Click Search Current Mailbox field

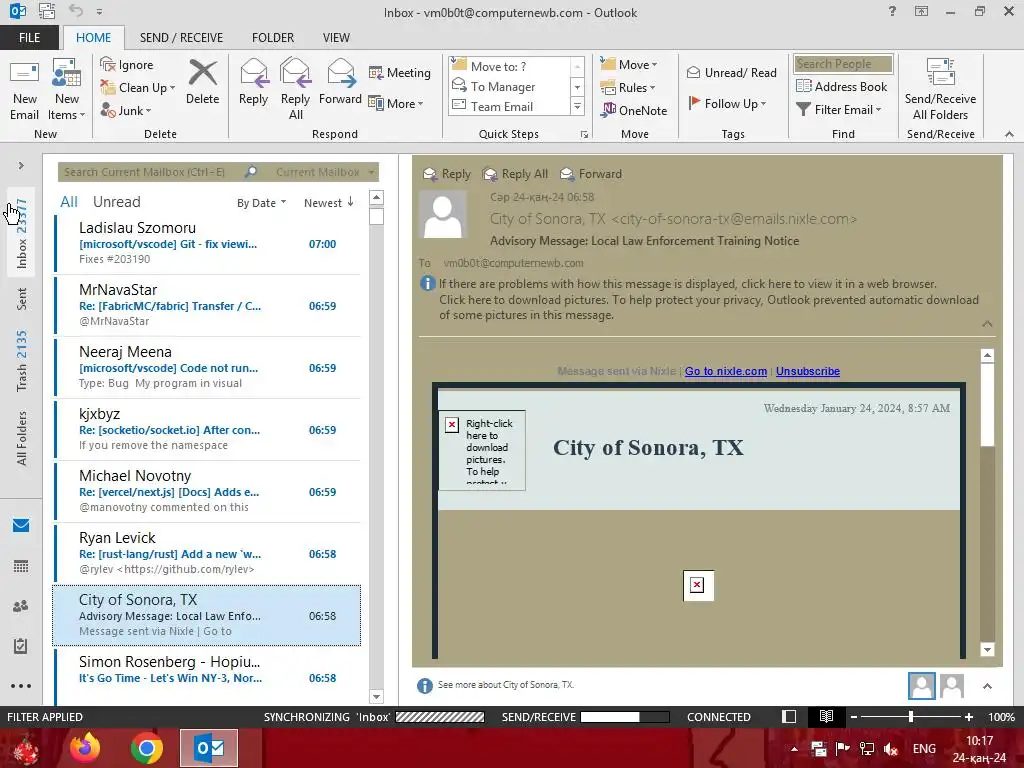click(x=150, y=172)
